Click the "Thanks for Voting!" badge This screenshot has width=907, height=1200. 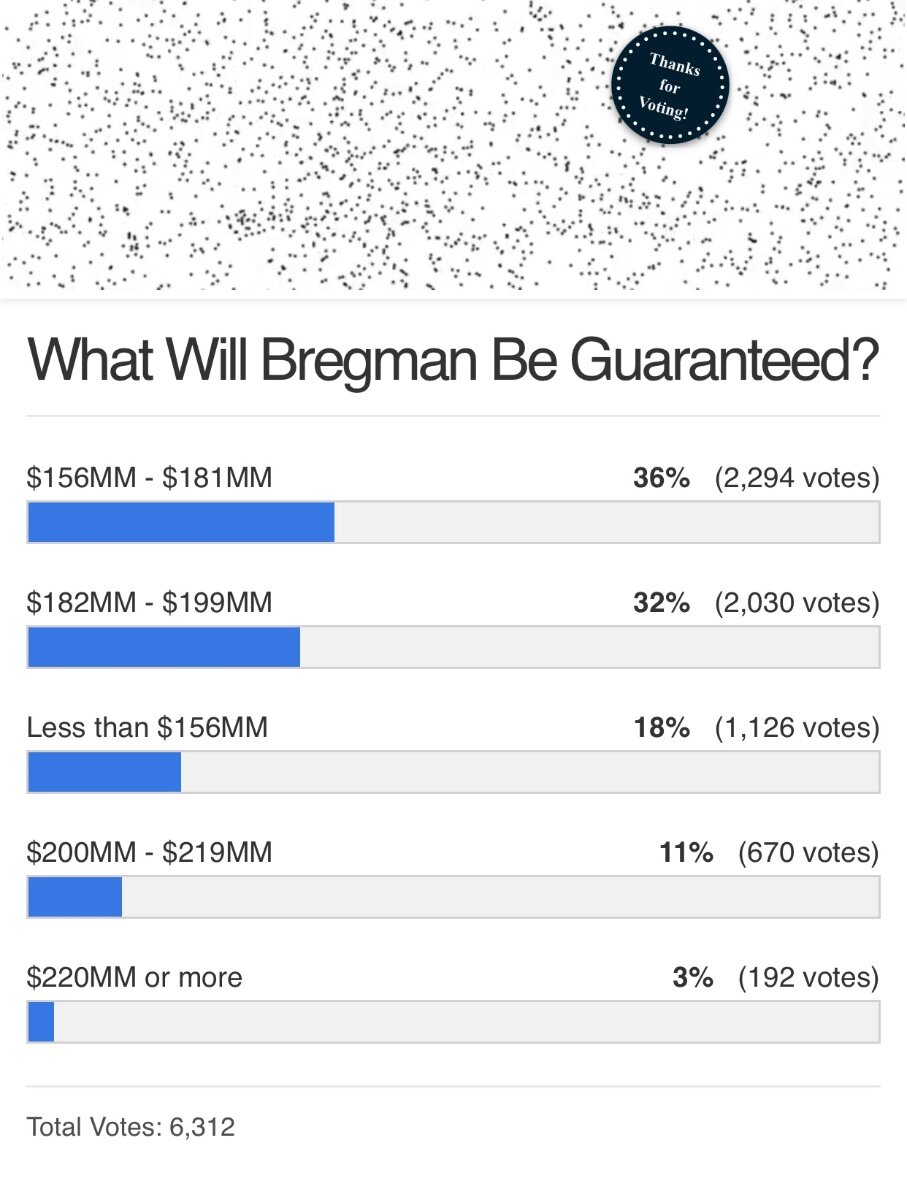tap(670, 86)
